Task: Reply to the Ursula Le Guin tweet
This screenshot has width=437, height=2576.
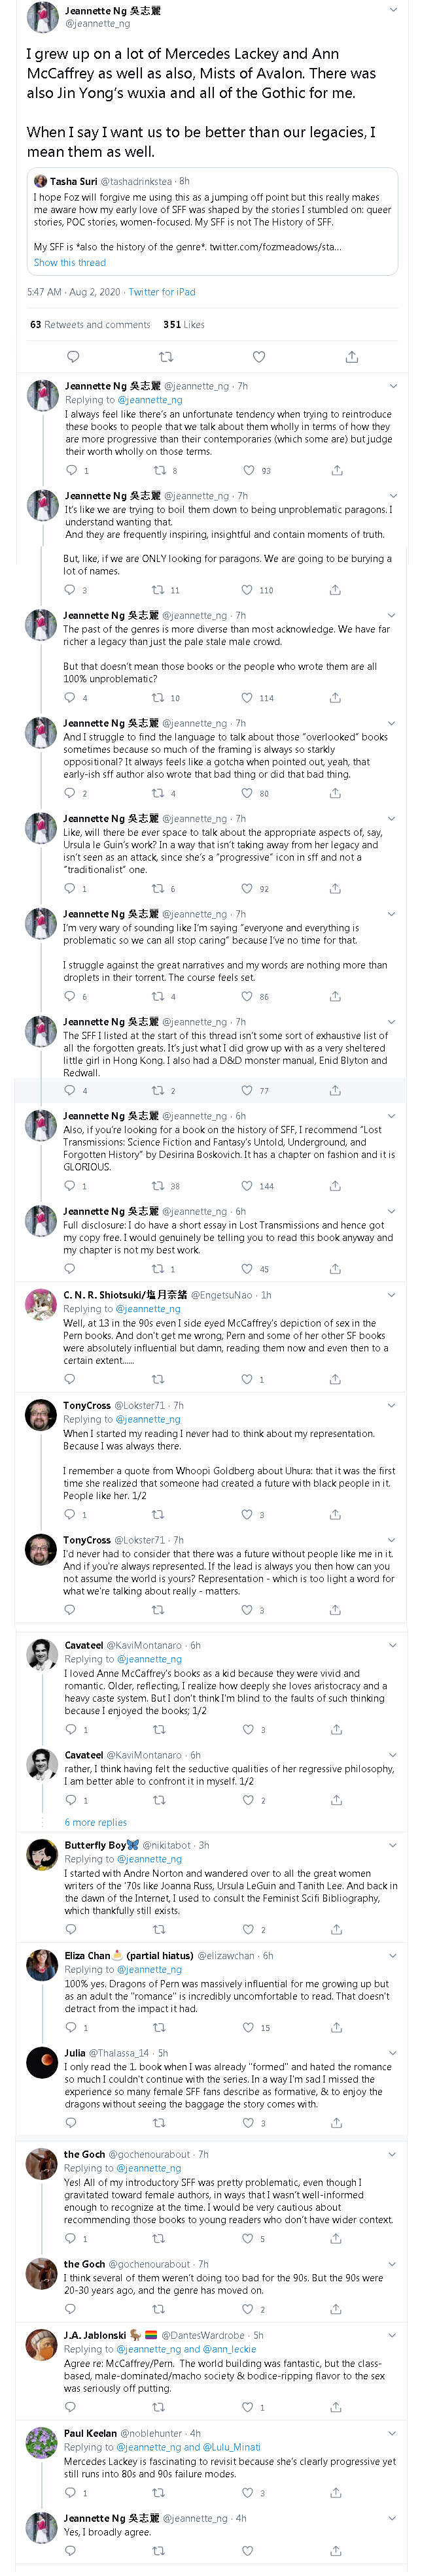Action: click(x=70, y=888)
